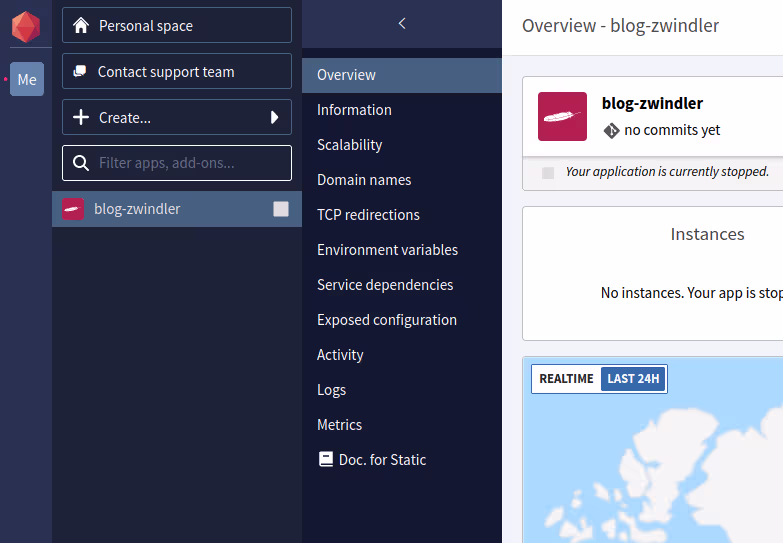Expand the Create menu arrow
This screenshot has height=543, width=783.
coord(274,118)
